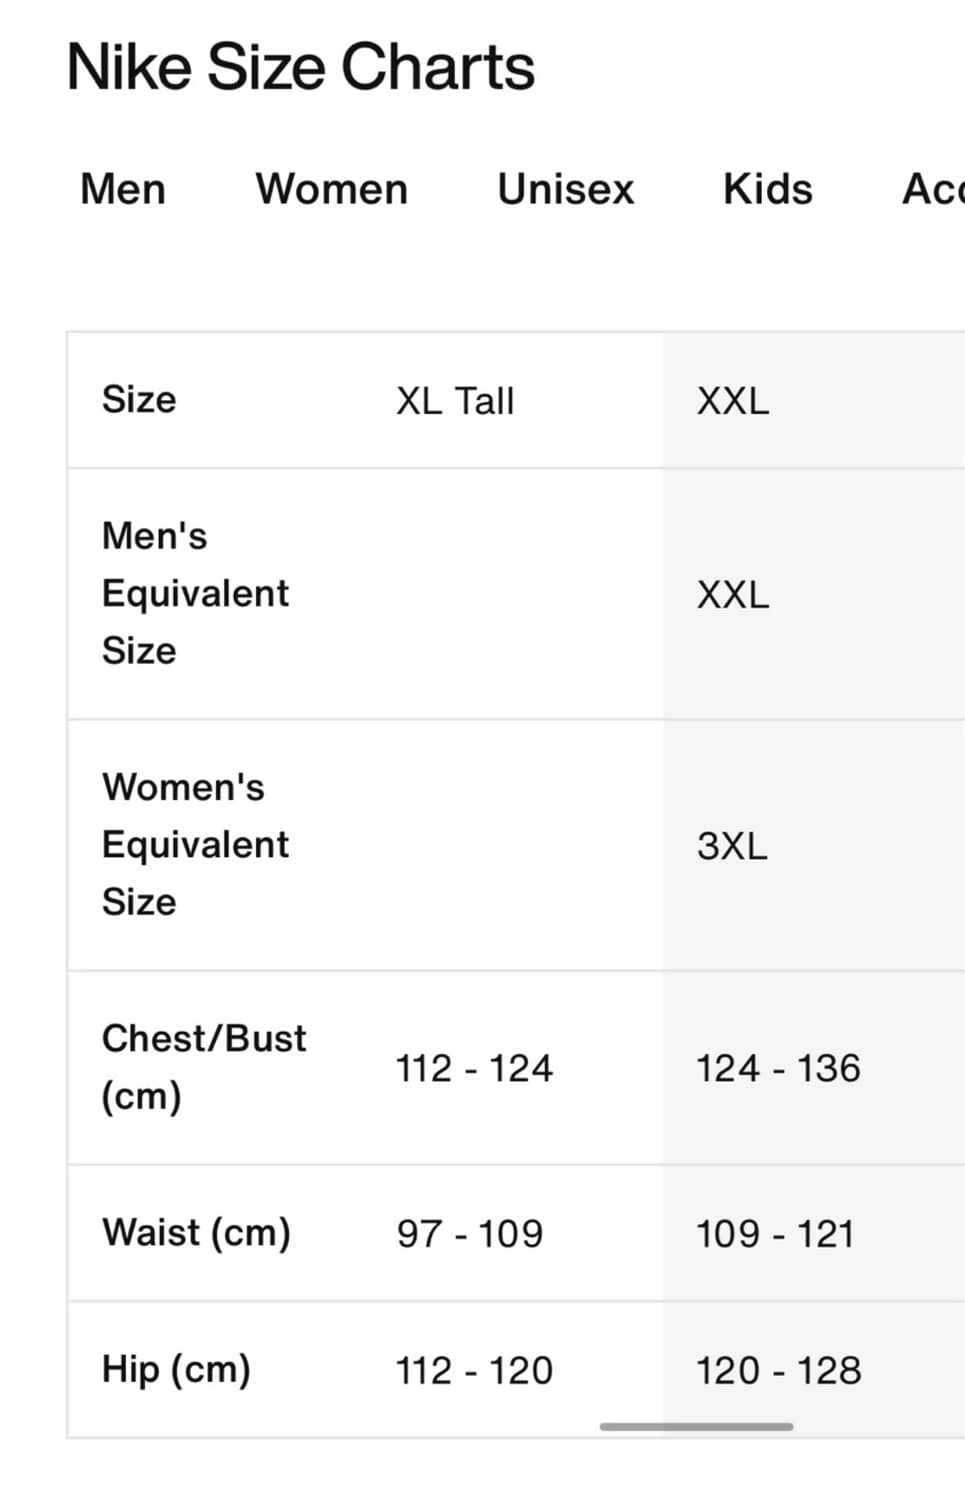The width and height of the screenshot is (965, 1500).
Task: Select the Unisex tab
Action: coord(566,189)
